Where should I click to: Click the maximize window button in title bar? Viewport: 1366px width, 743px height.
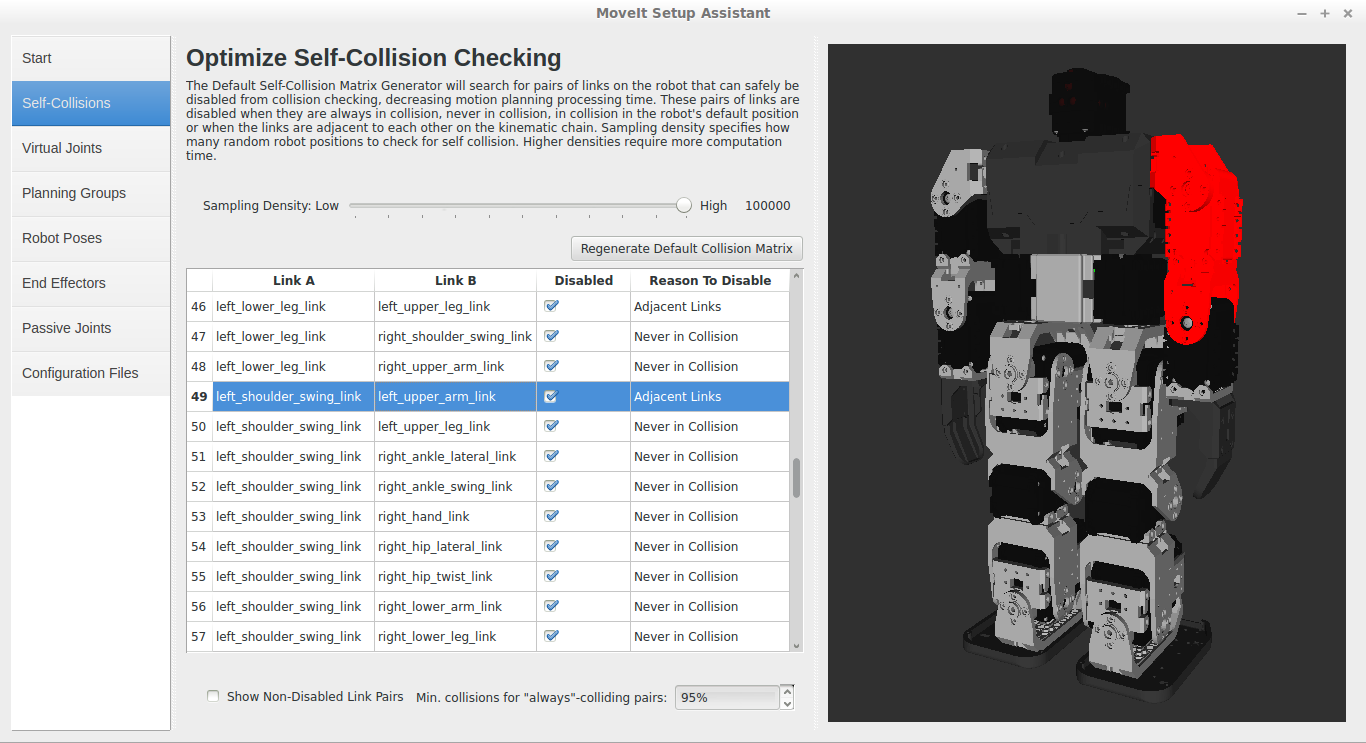point(1324,13)
